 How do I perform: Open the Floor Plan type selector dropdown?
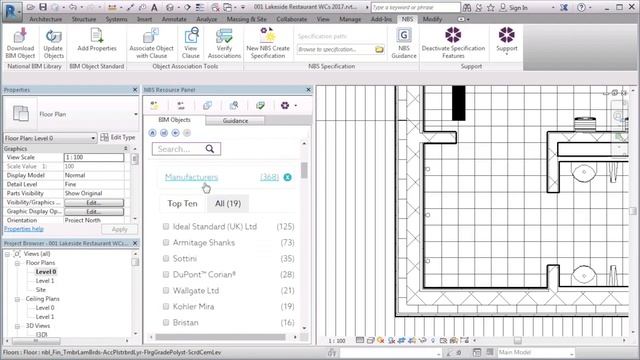pyautogui.click(x=136, y=114)
